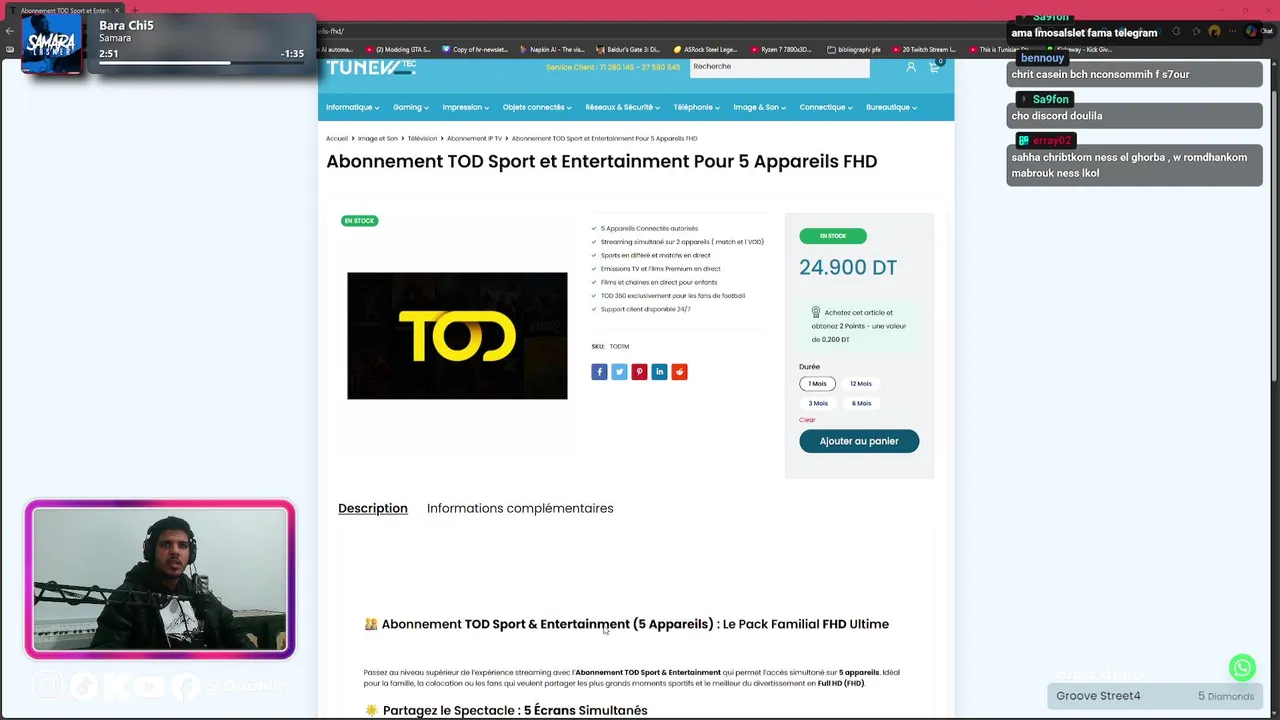Go to Télévision breadcrumb
Viewport: 1280px width, 720px height.
[422, 138]
